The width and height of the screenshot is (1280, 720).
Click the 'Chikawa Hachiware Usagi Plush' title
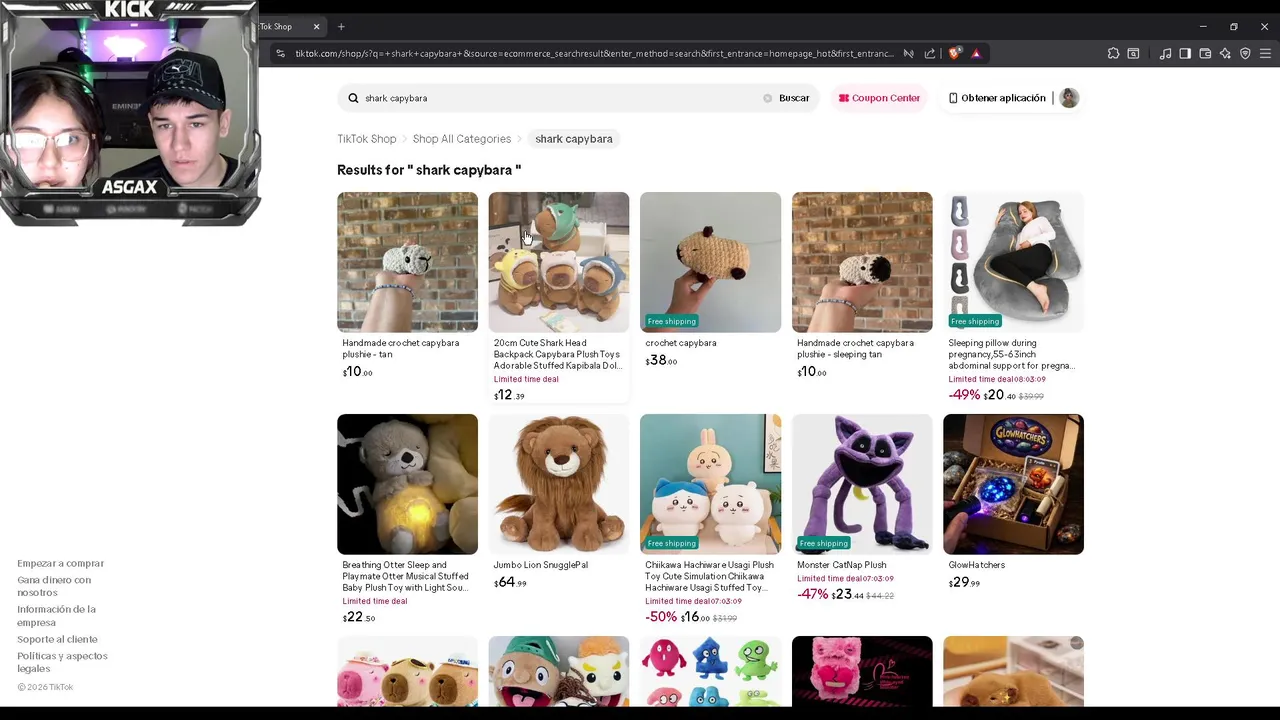click(709, 576)
